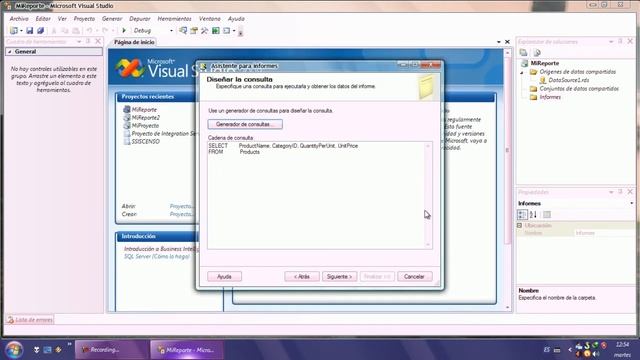Click the Ayuda button in the wizard

(x=224, y=277)
